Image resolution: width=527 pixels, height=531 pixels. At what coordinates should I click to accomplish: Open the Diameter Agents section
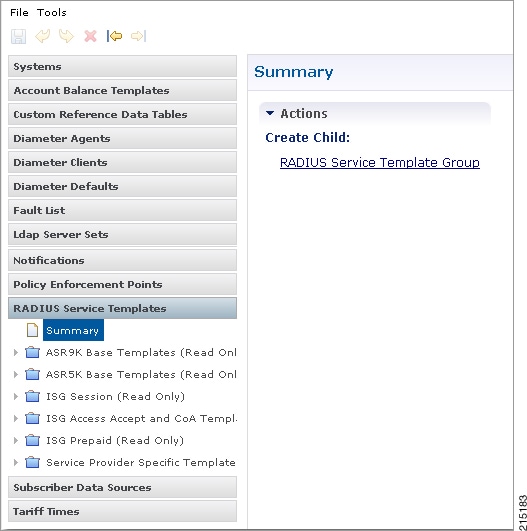click(122, 138)
